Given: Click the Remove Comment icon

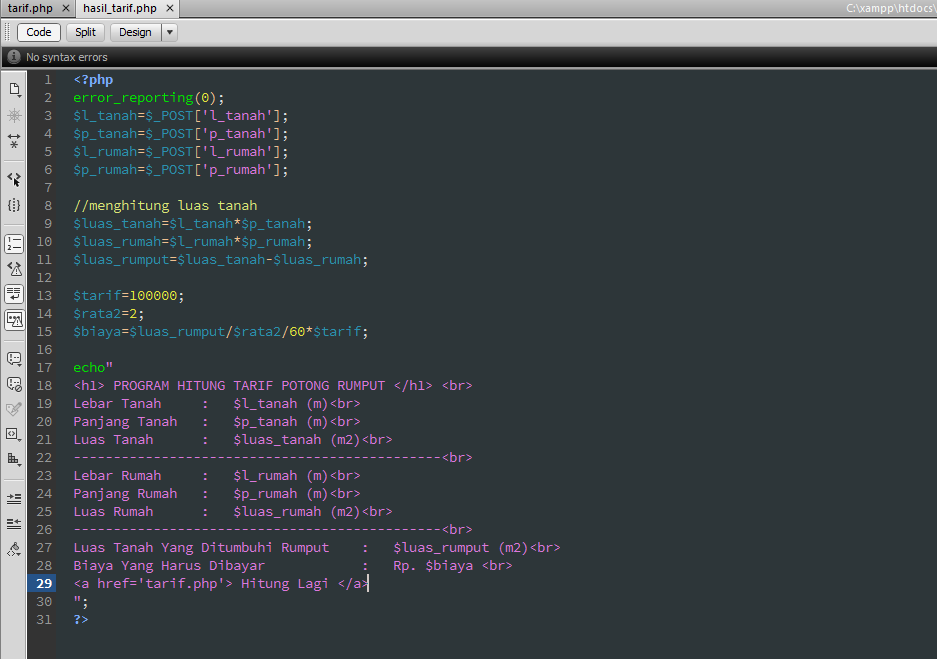Looking at the screenshot, I should click(14, 383).
